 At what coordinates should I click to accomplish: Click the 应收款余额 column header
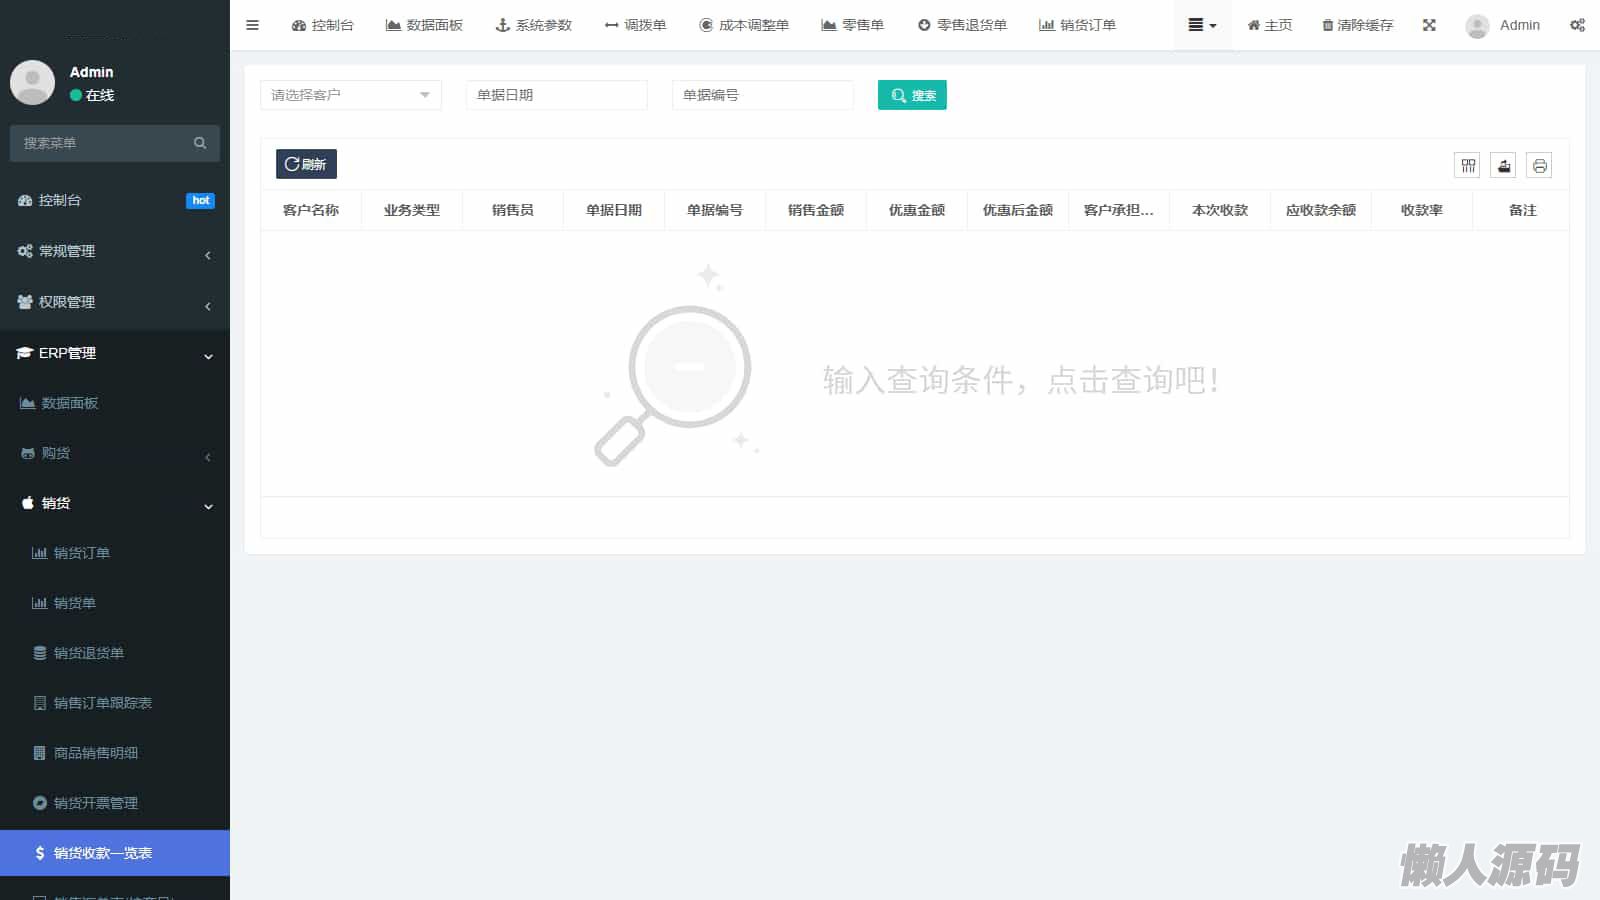(1321, 210)
